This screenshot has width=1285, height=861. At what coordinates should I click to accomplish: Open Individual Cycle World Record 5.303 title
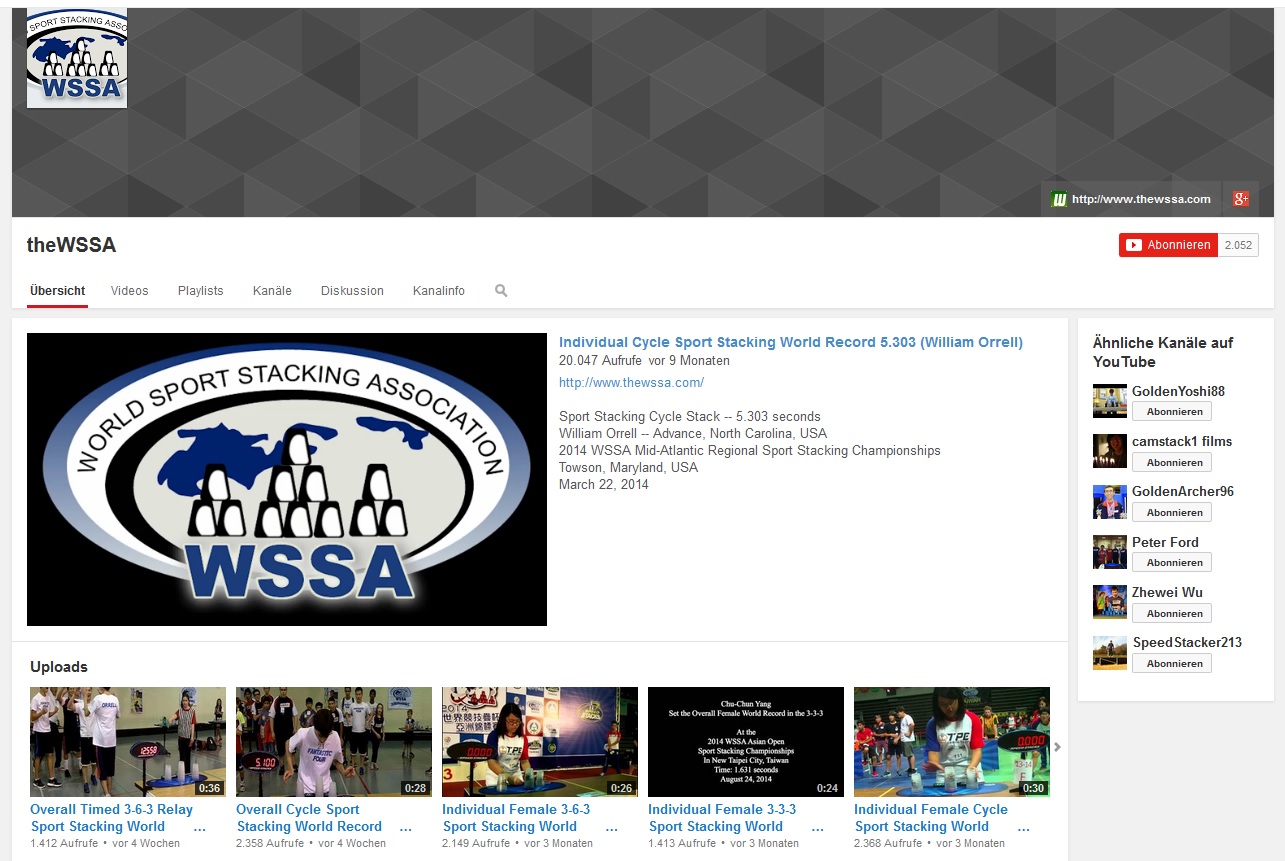tap(790, 343)
